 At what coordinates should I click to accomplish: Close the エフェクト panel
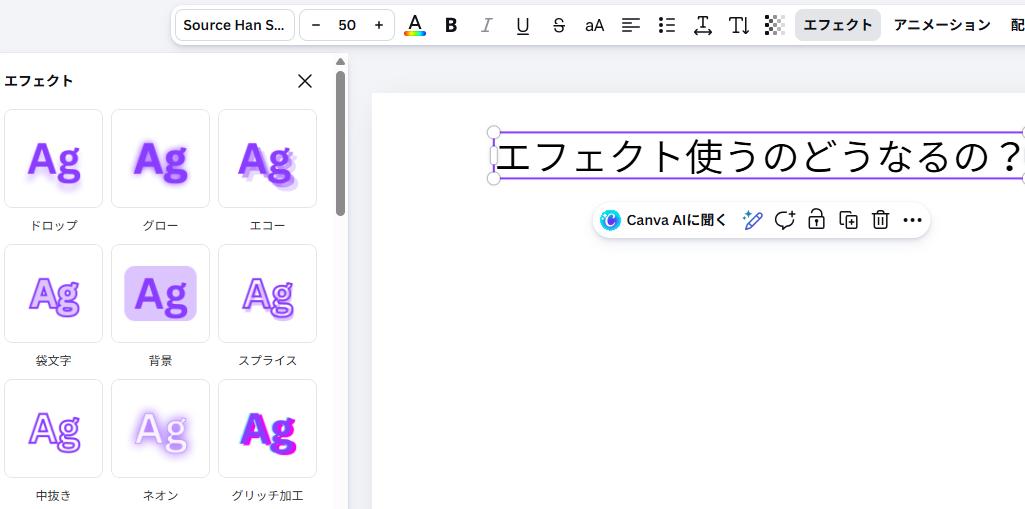click(x=305, y=81)
